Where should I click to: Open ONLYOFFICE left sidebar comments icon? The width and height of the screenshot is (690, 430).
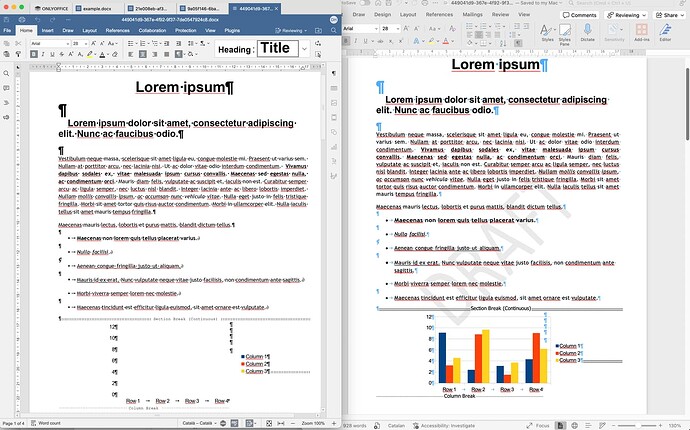[6, 88]
